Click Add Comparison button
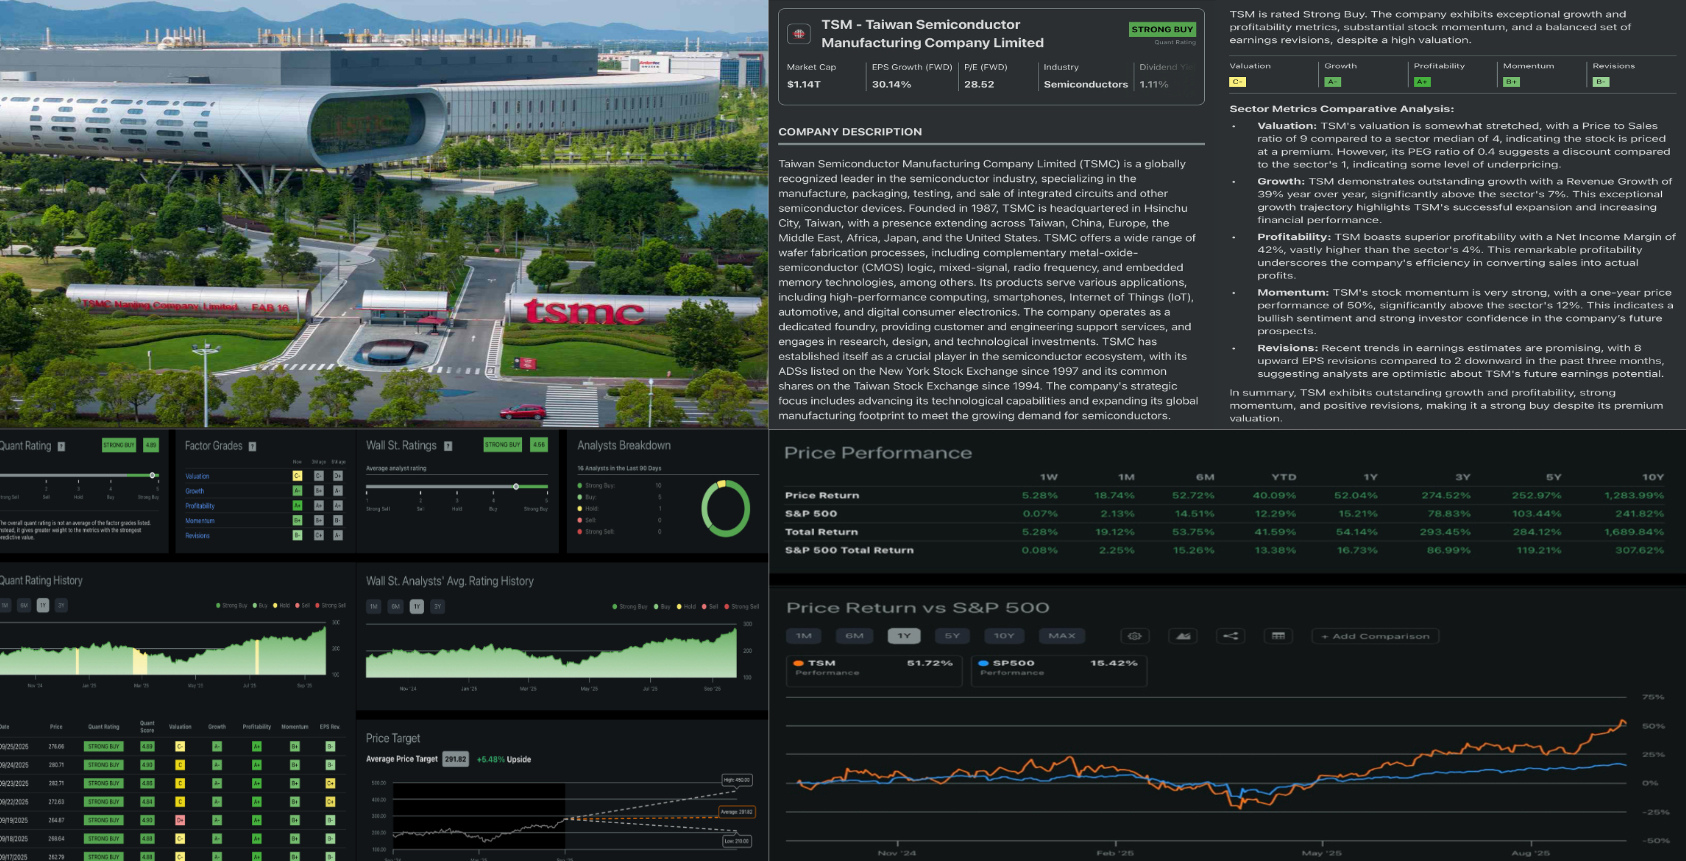 point(1375,636)
